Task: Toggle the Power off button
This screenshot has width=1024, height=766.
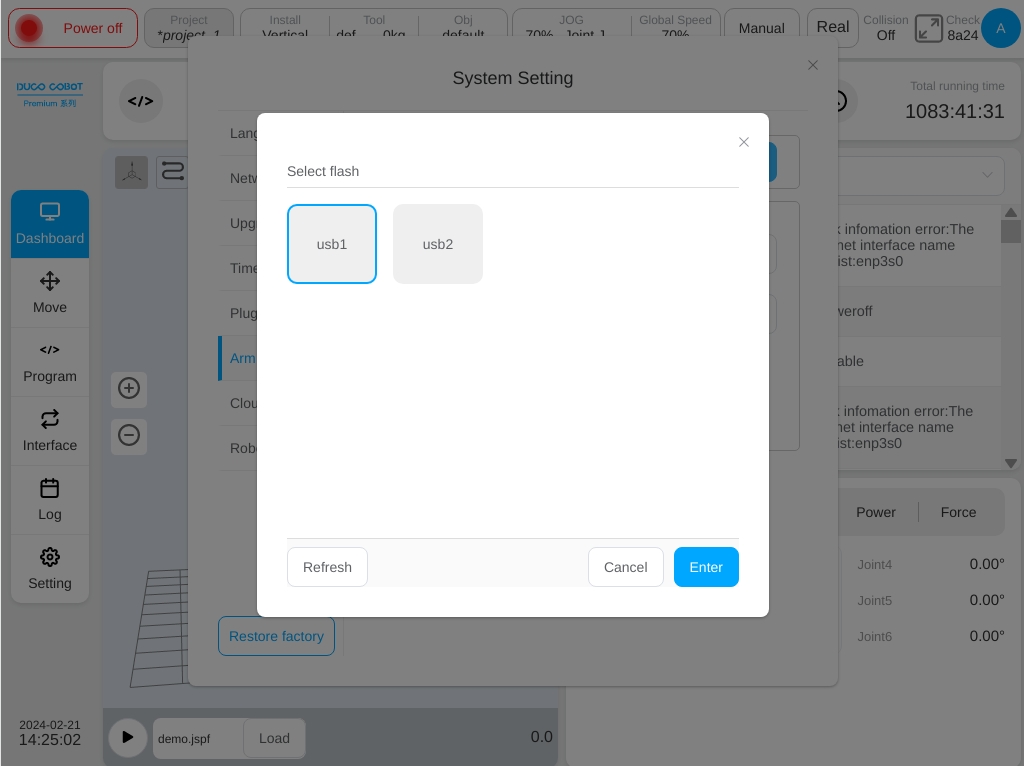Action: (72, 28)
